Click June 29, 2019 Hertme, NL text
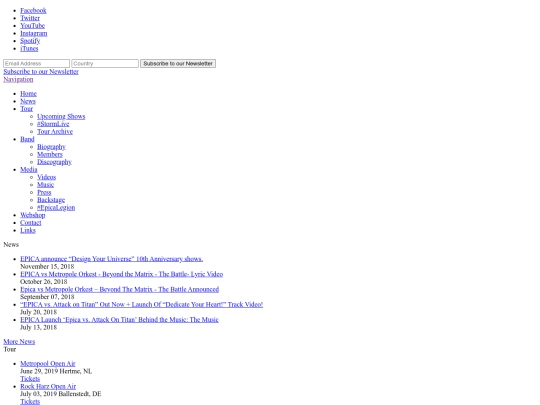This screenshot has width=540, height=405. tap(56, 371)
